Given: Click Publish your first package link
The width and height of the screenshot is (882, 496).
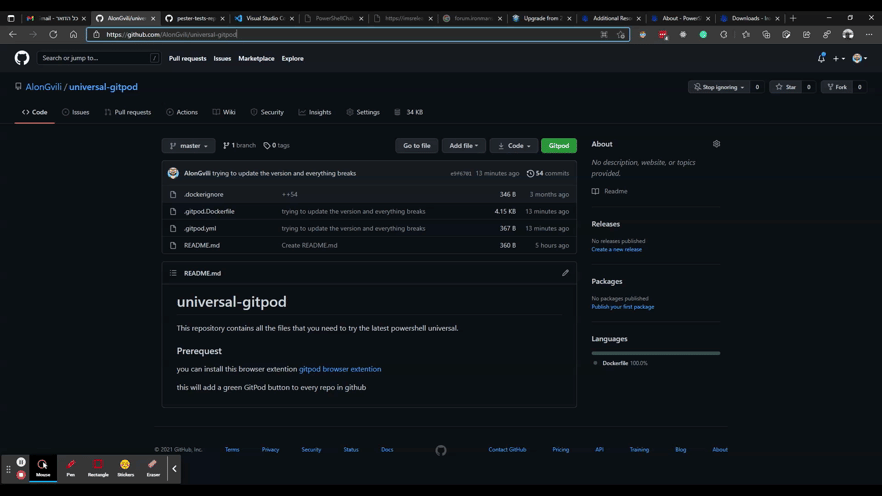Looking at the screenshot, I should (x=623, y=306).
